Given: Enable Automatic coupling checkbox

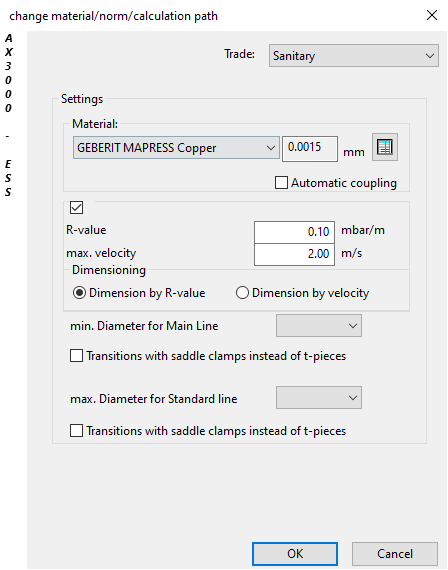Looking at the screenshot, I should point(281,182).
